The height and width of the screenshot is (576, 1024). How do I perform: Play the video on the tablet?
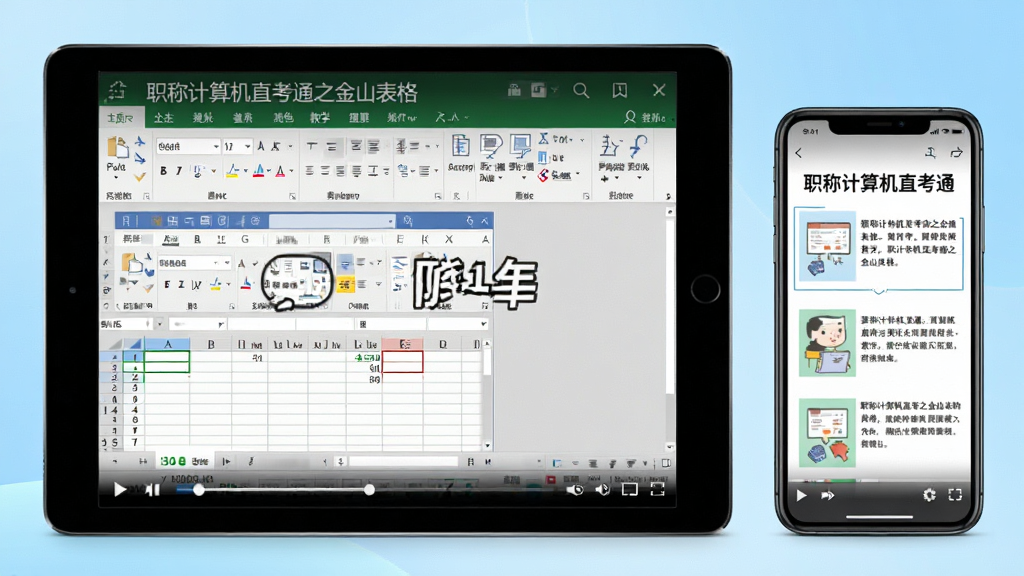(x=120, y=489)
